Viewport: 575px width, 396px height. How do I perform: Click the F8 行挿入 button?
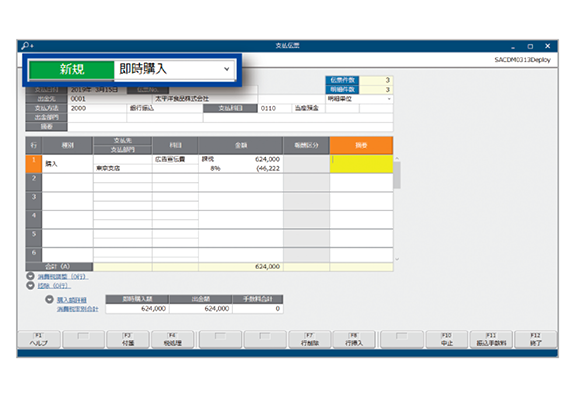tap(354, 339)
